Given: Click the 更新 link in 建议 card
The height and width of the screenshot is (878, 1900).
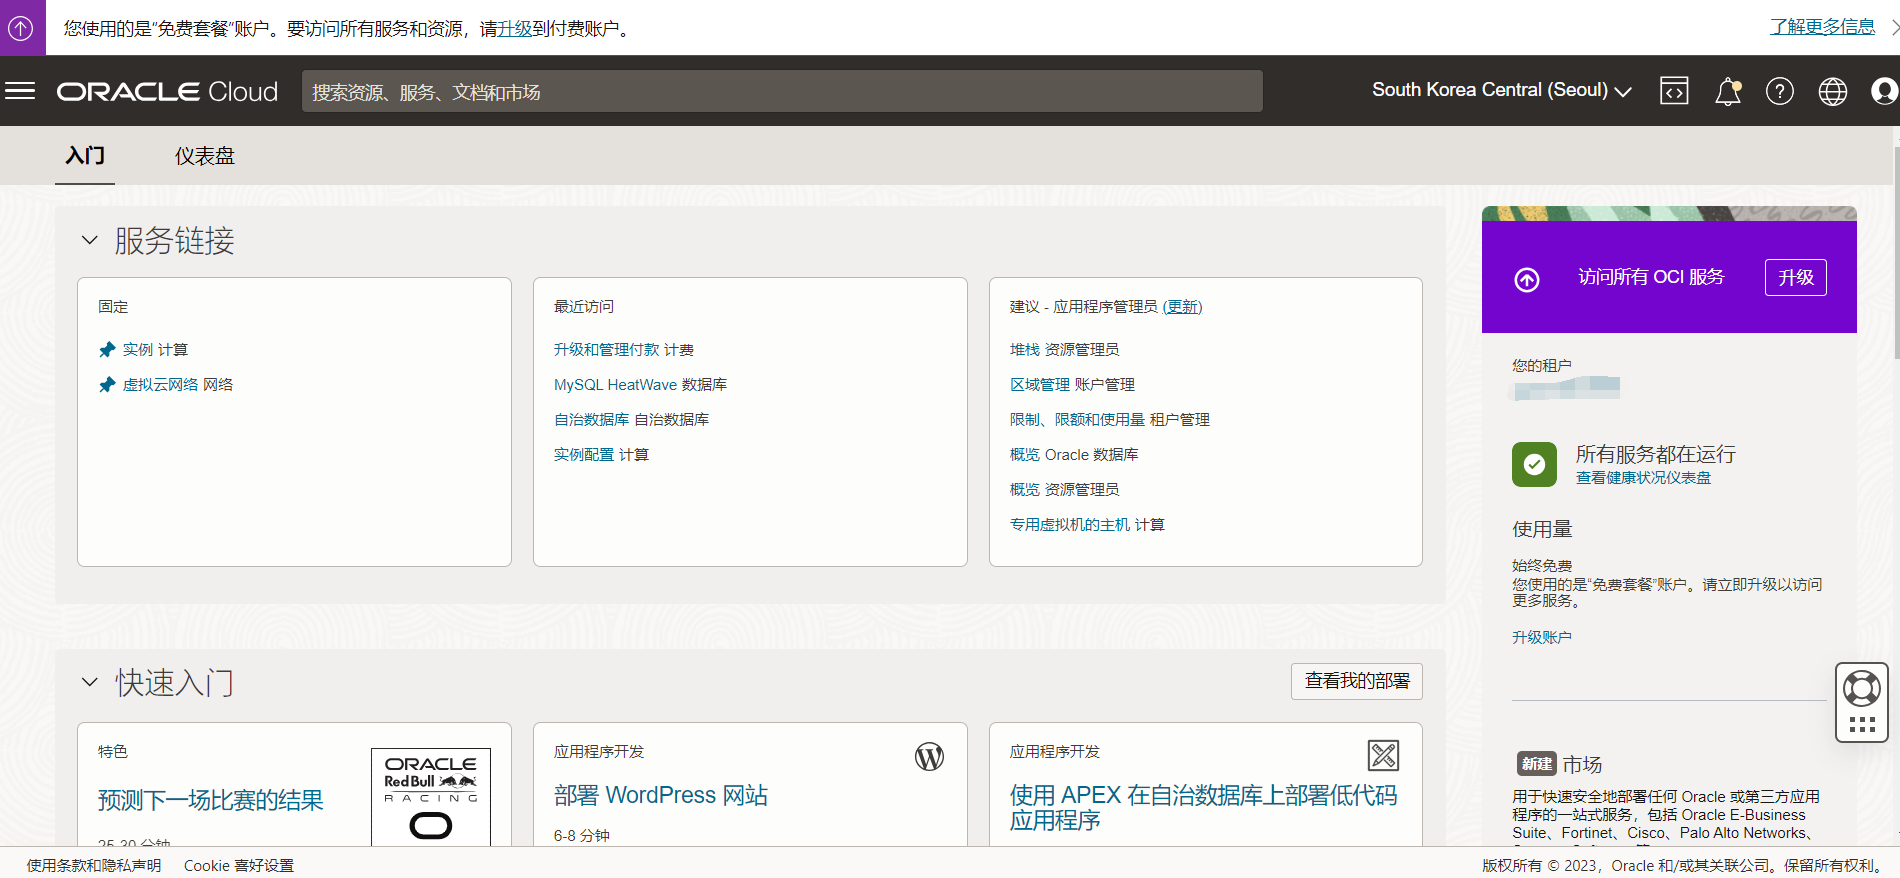Looking at the screenshot, I should coord(1183,307).
